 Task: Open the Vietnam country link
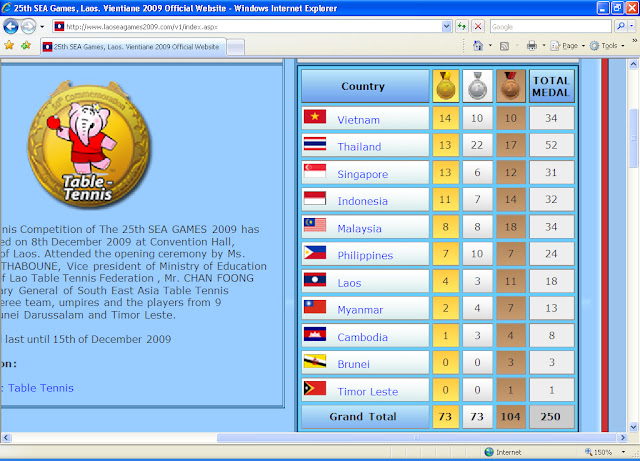358,120
